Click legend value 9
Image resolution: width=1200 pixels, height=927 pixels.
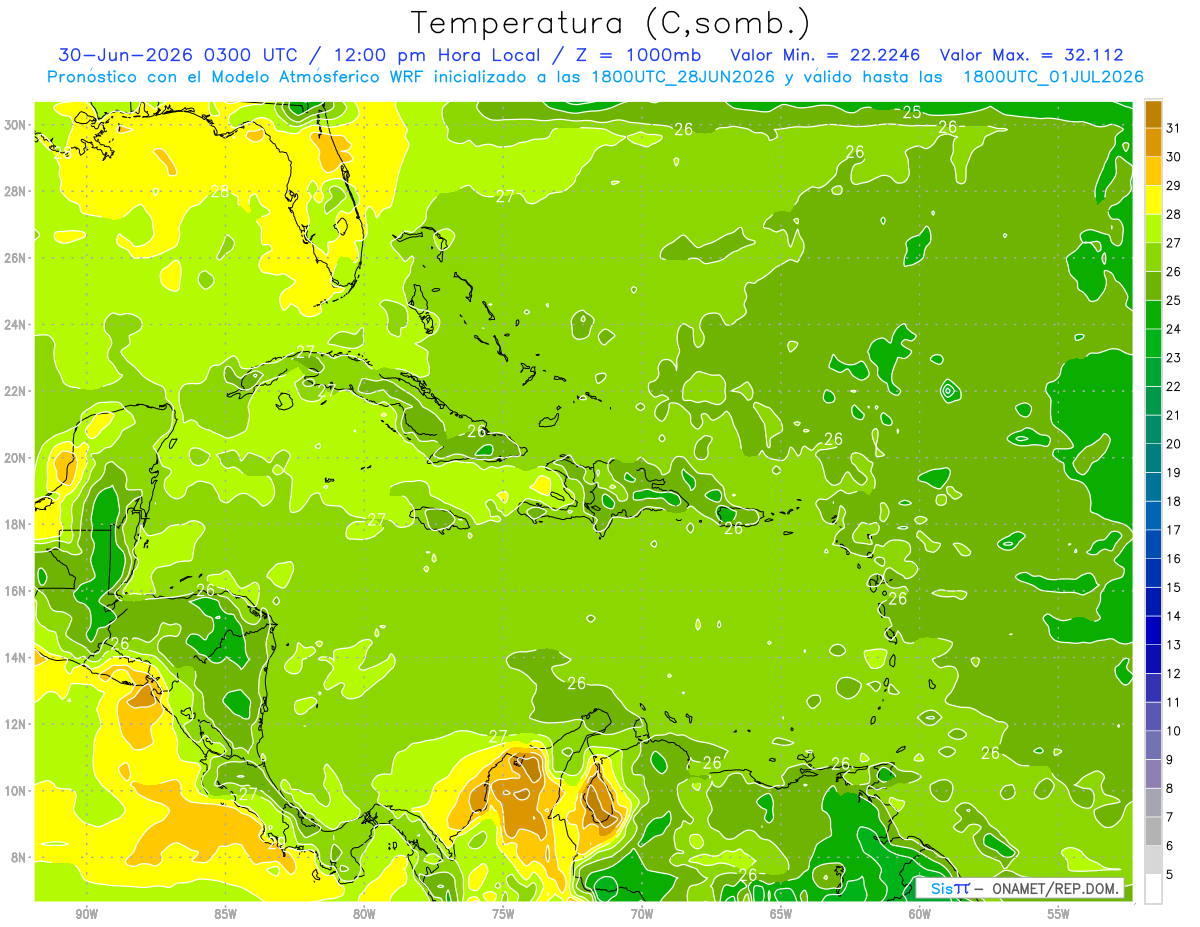tap(1170, 760)
